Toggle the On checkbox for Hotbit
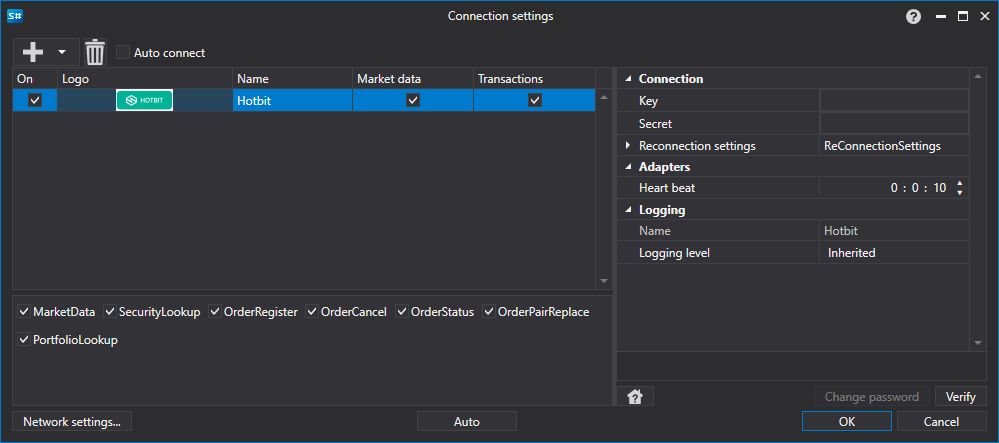999x443 pixels. click(x=35, y=100)
